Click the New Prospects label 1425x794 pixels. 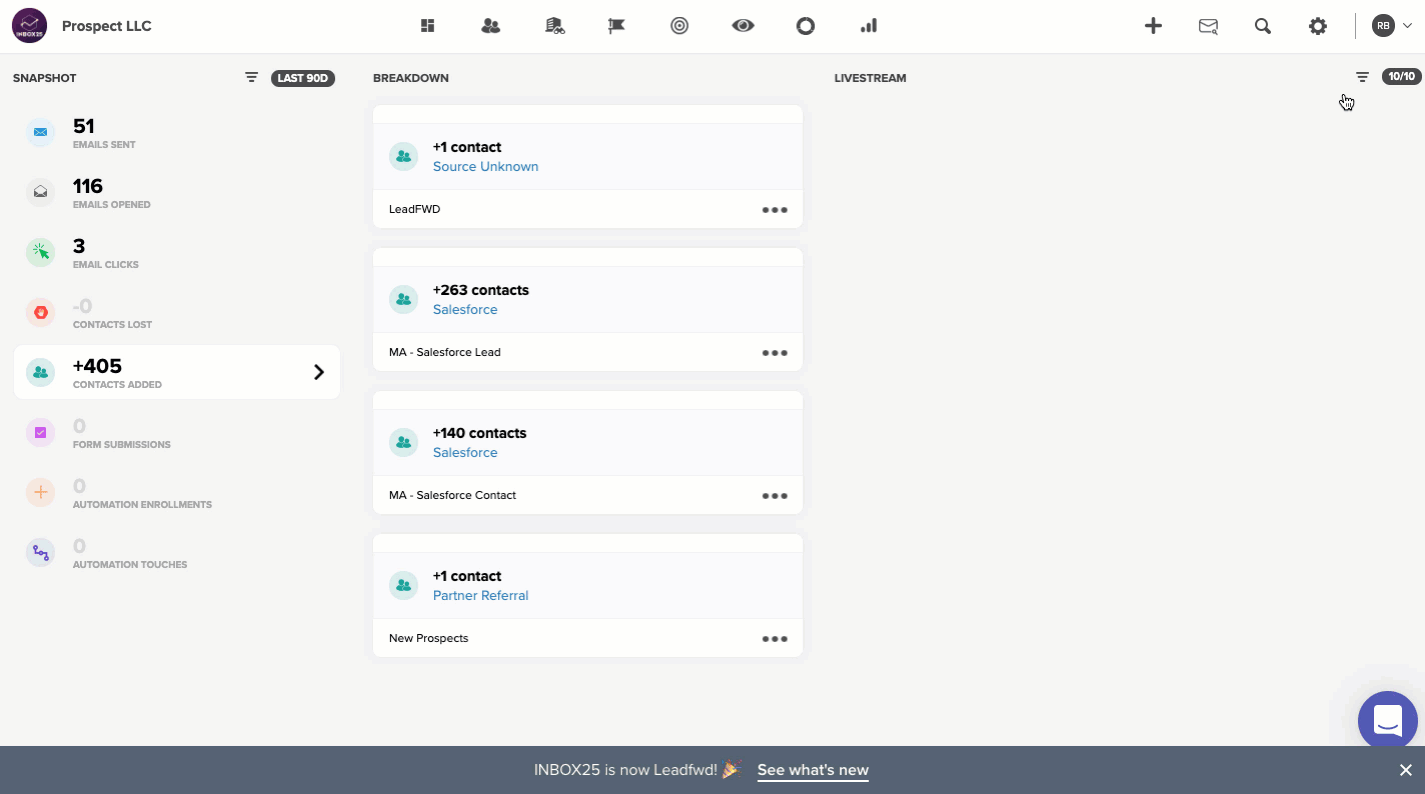428,638
